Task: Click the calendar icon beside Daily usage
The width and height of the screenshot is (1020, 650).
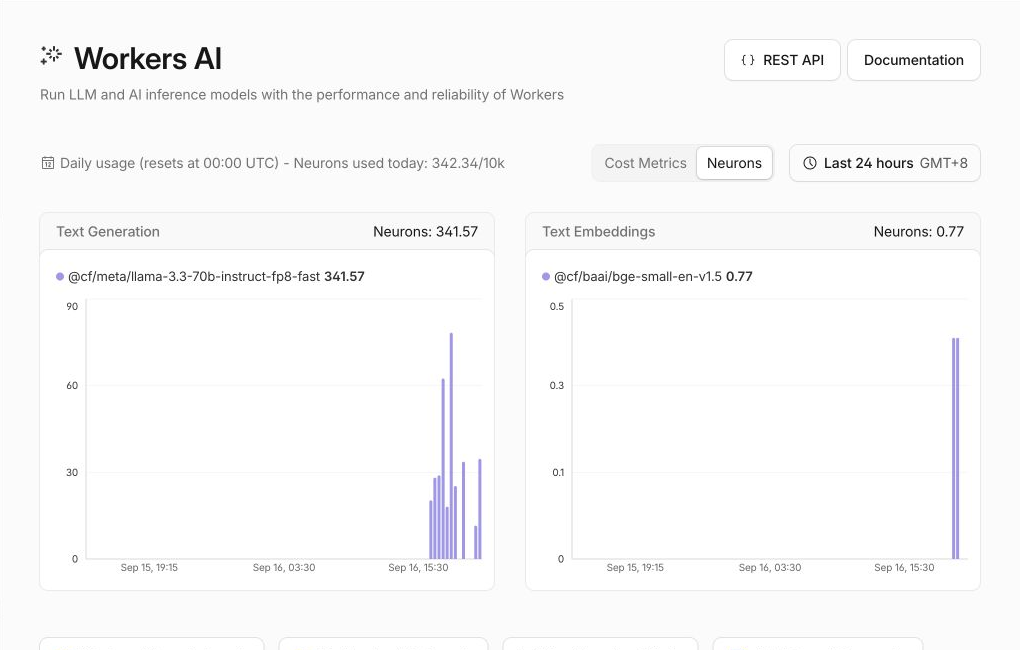Action: [x=47, y=163]
